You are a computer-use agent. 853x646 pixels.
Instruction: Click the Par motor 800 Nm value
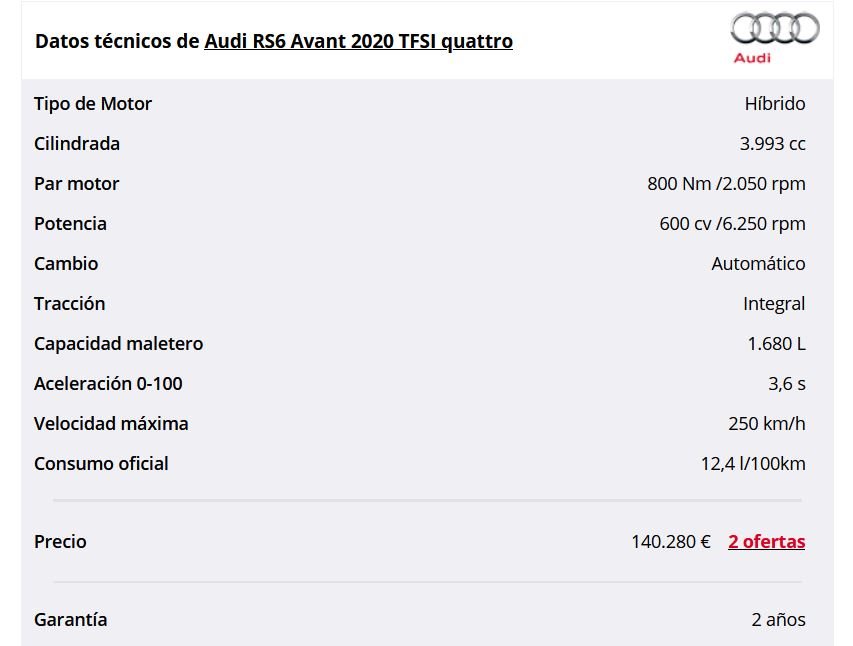(x=726, y=184)
